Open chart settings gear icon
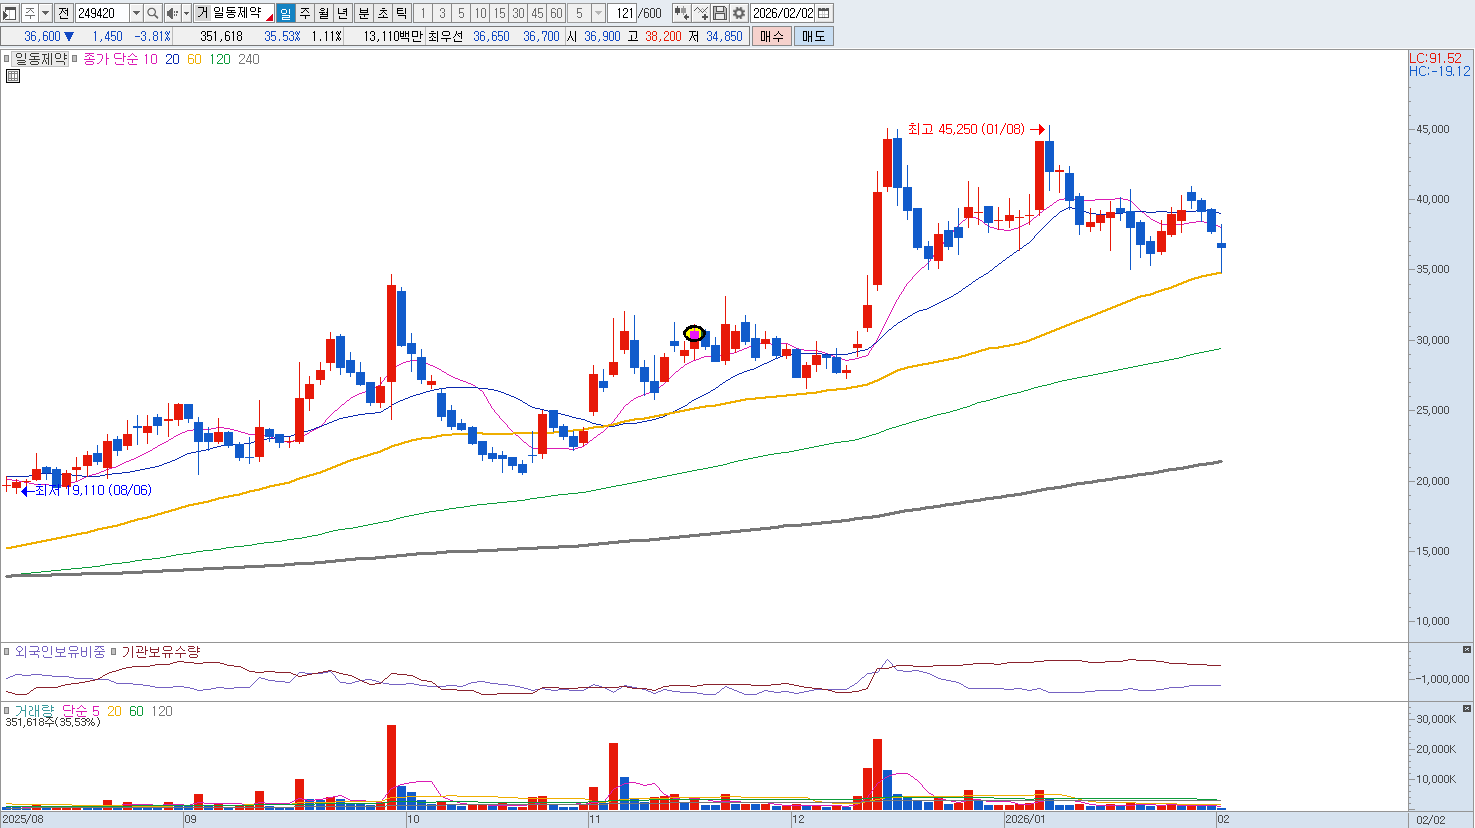 739,13
